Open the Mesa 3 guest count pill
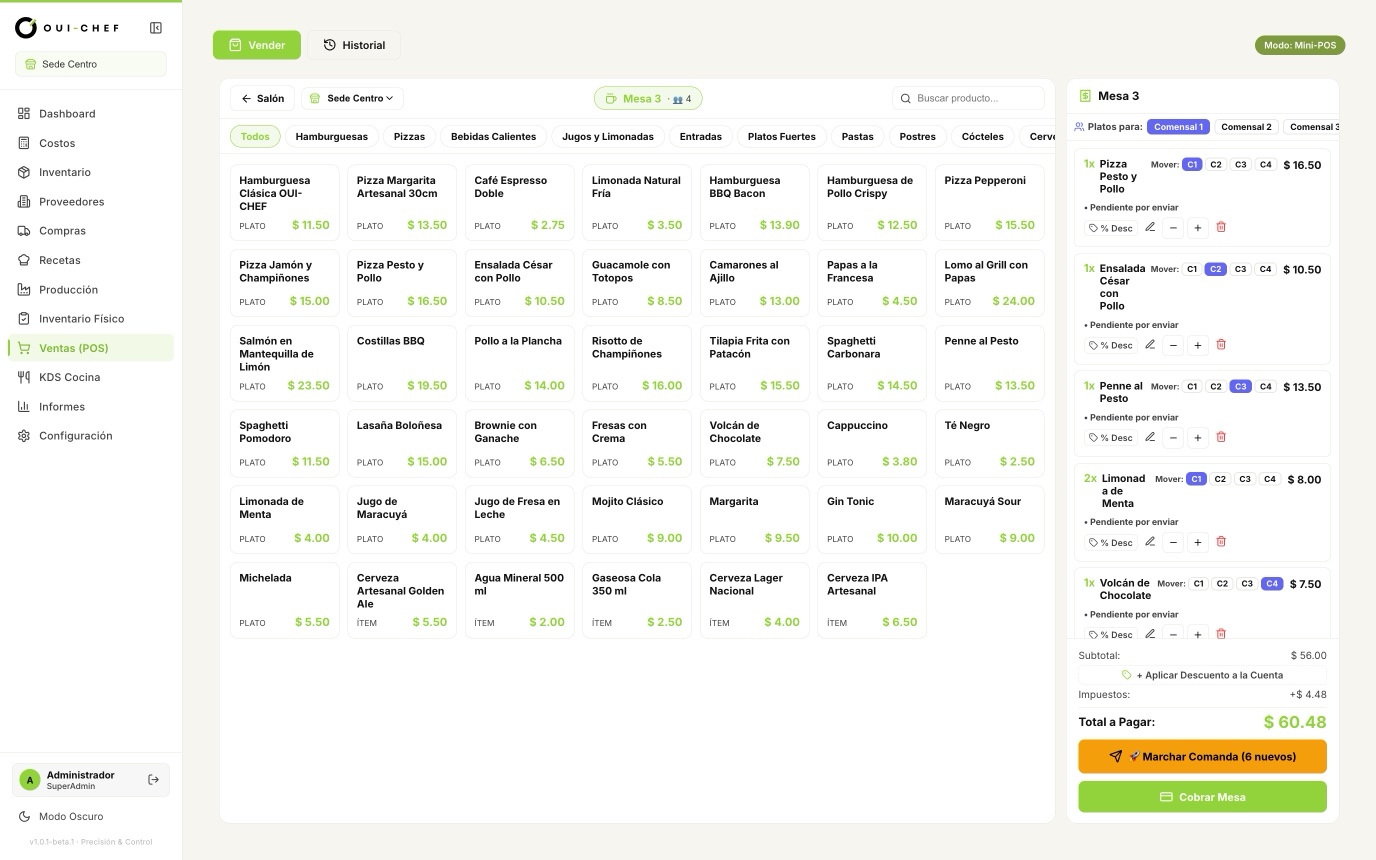Screen dimensions: 1376x860 648,98
